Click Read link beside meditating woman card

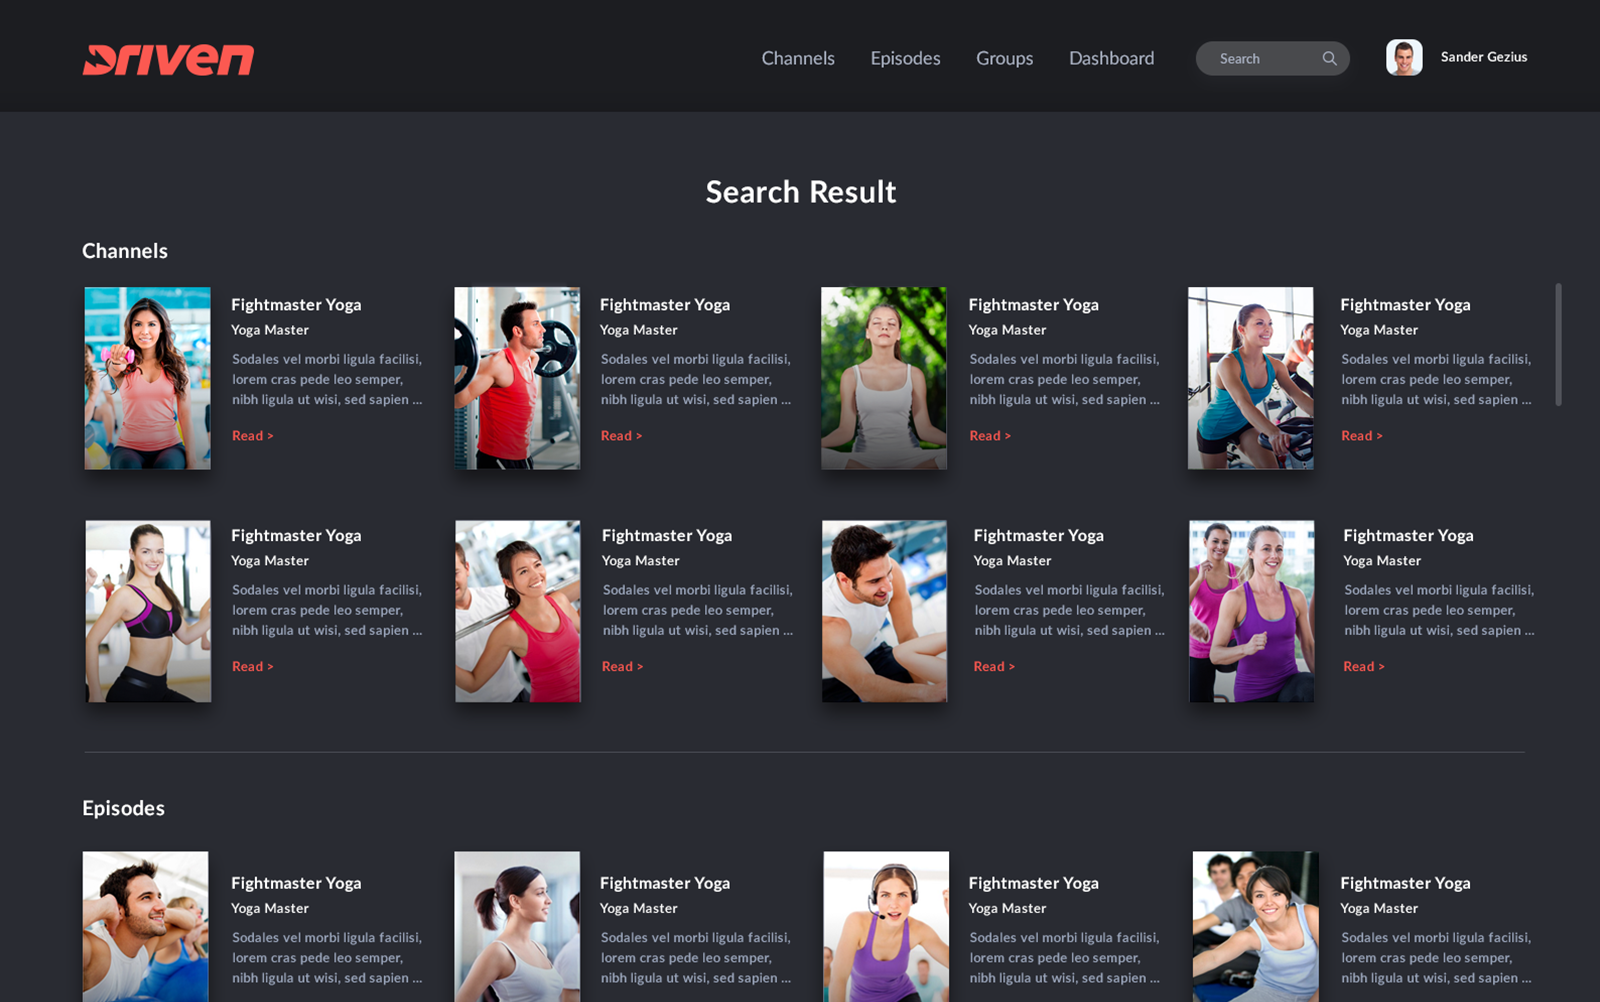989,436
